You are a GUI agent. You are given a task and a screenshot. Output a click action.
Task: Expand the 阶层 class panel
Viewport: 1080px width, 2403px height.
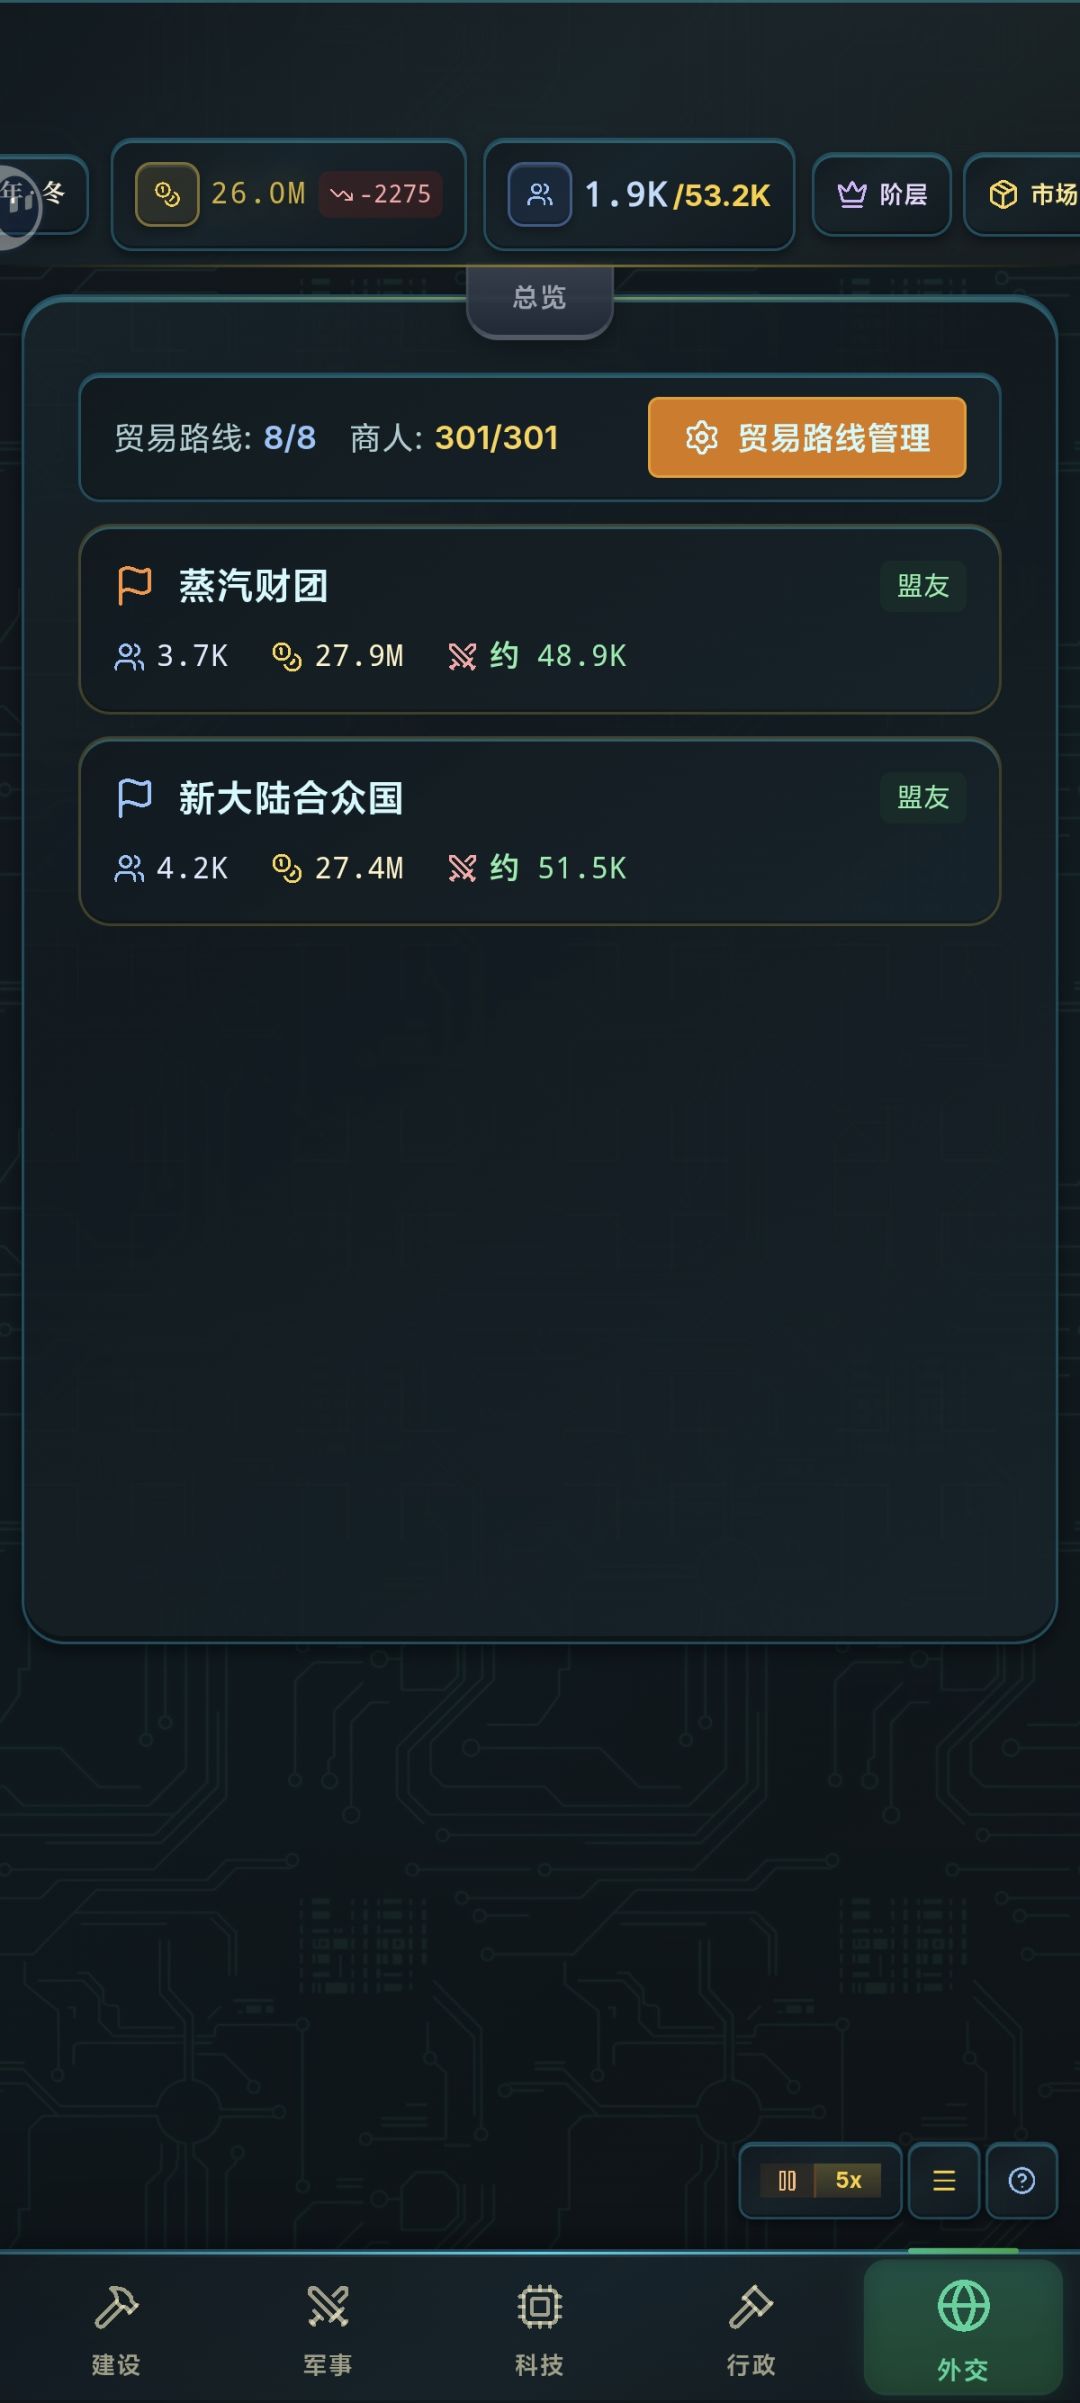click(882, 194)
